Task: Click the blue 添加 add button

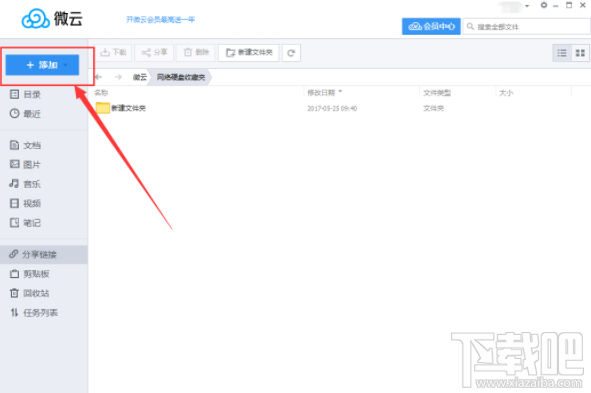Action: coord(42,65)
